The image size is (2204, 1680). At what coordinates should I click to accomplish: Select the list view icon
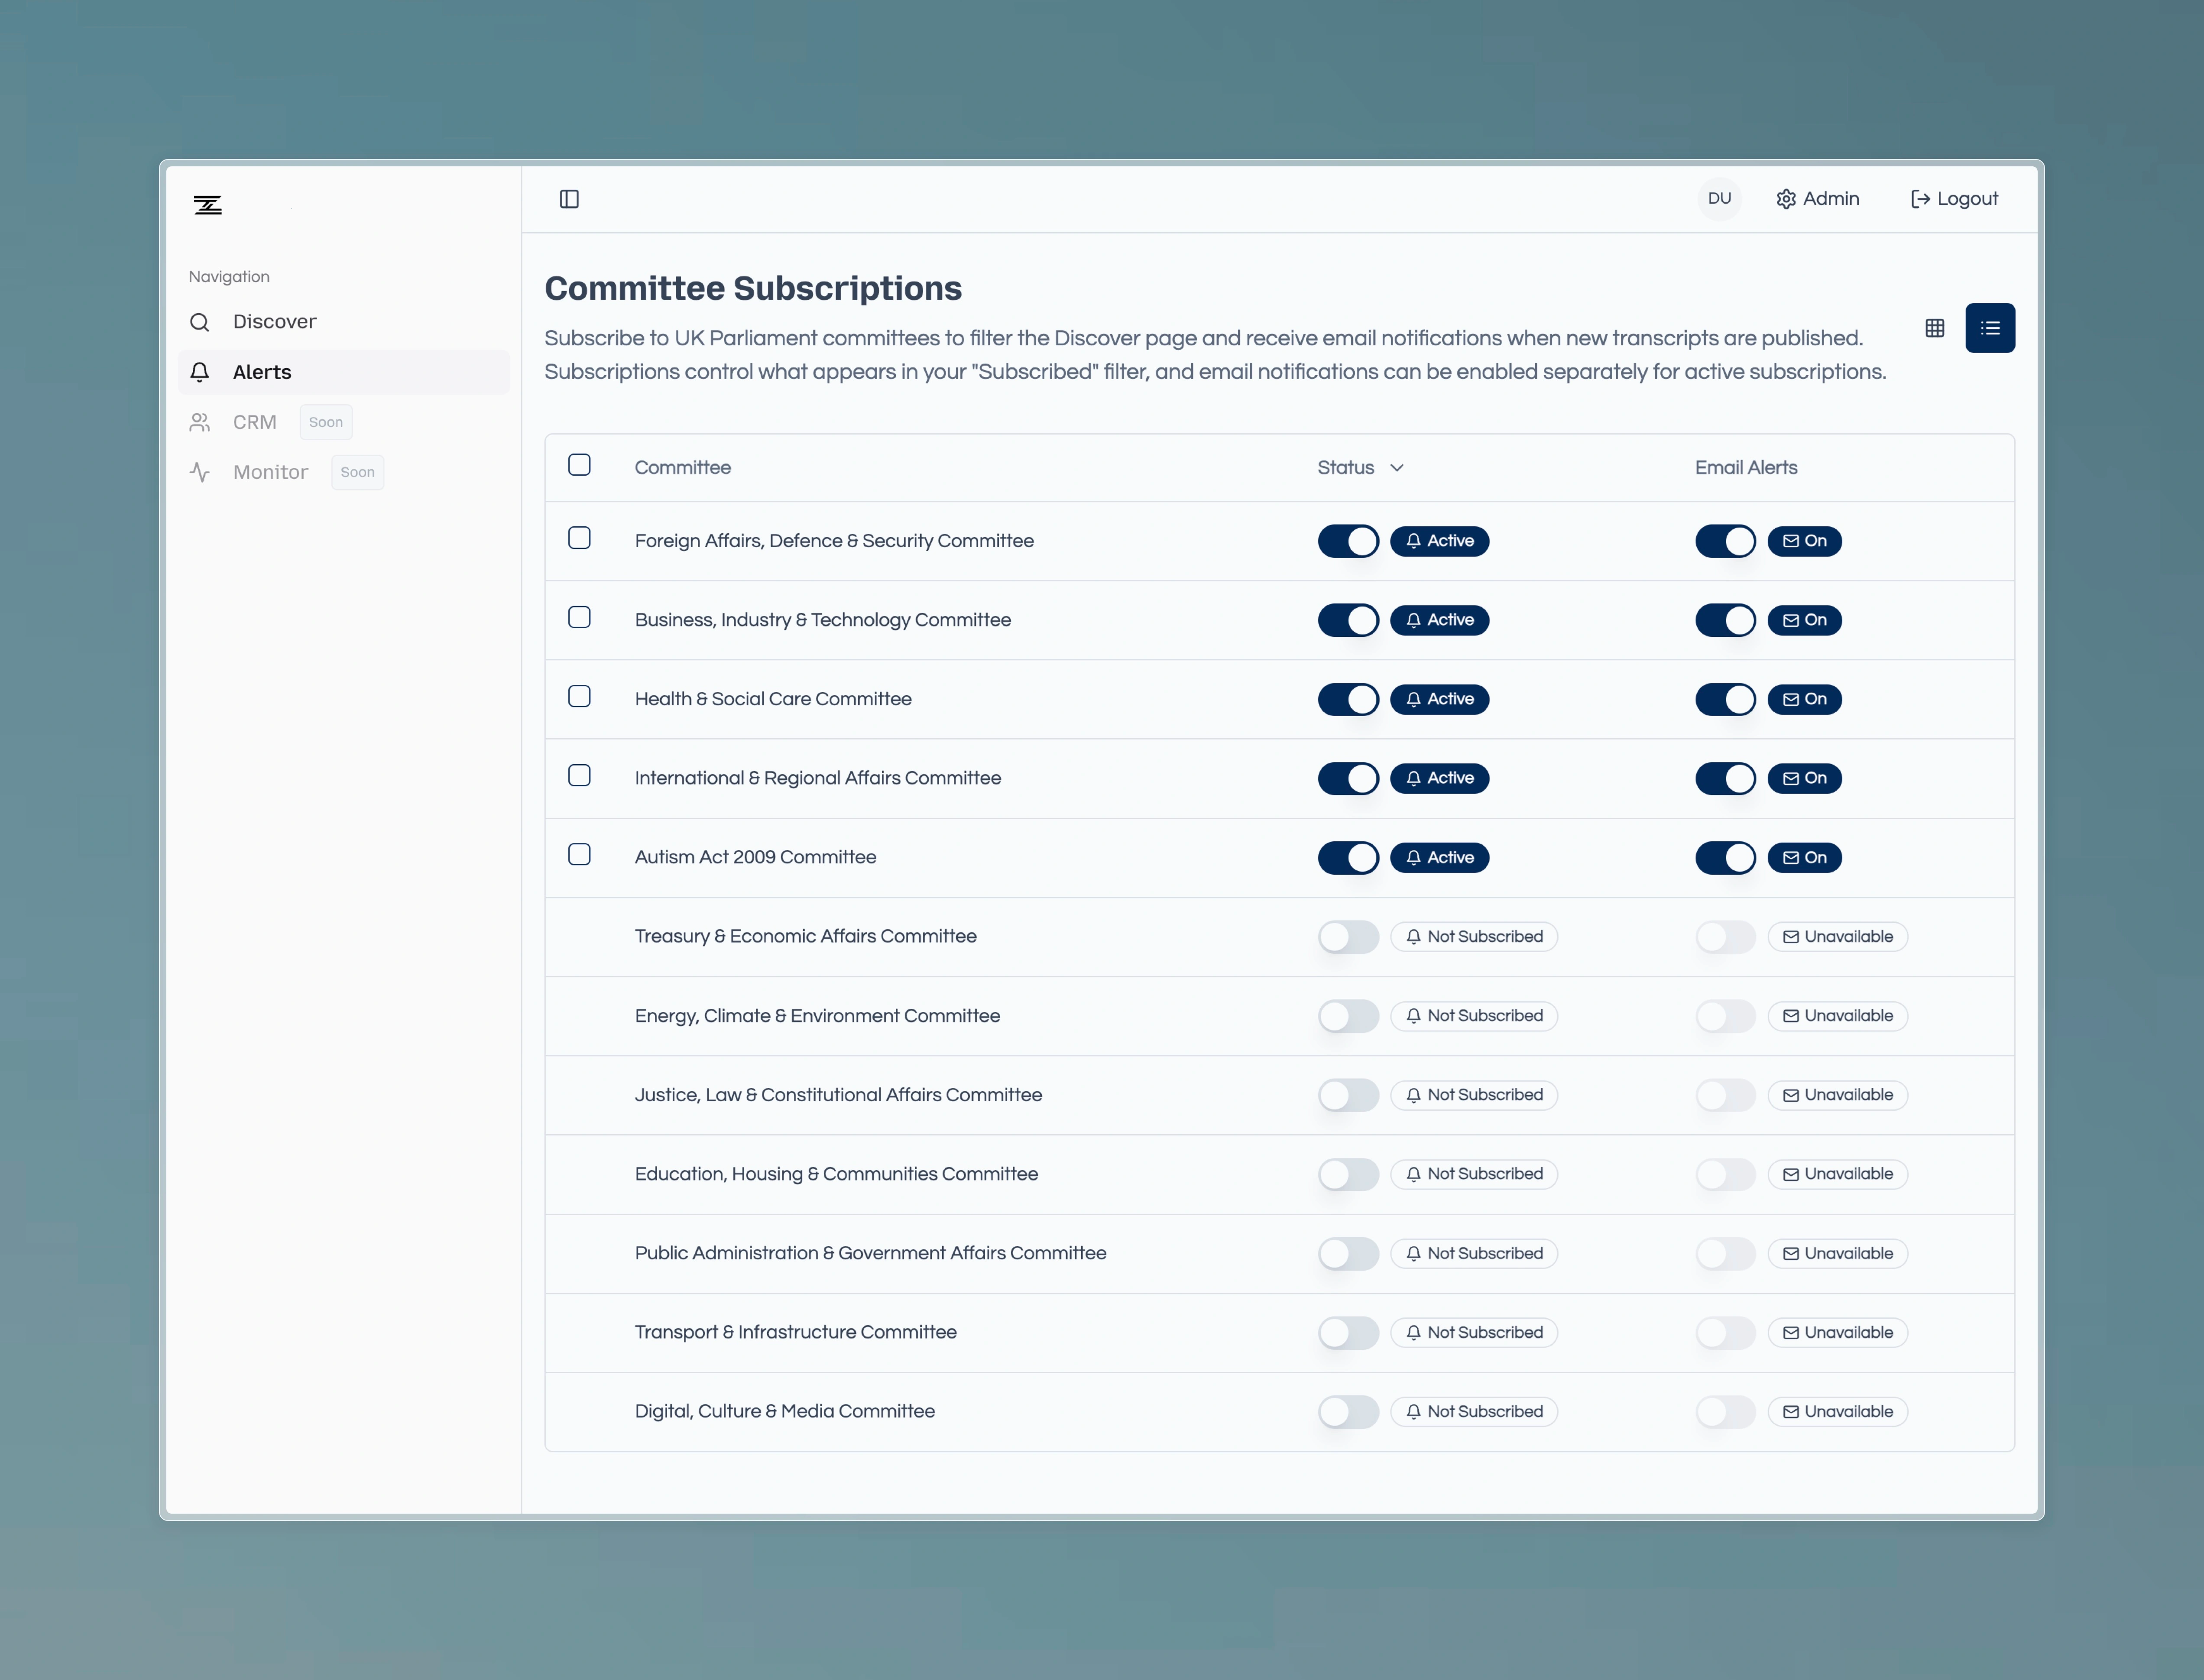click(x=1990, y=328)
